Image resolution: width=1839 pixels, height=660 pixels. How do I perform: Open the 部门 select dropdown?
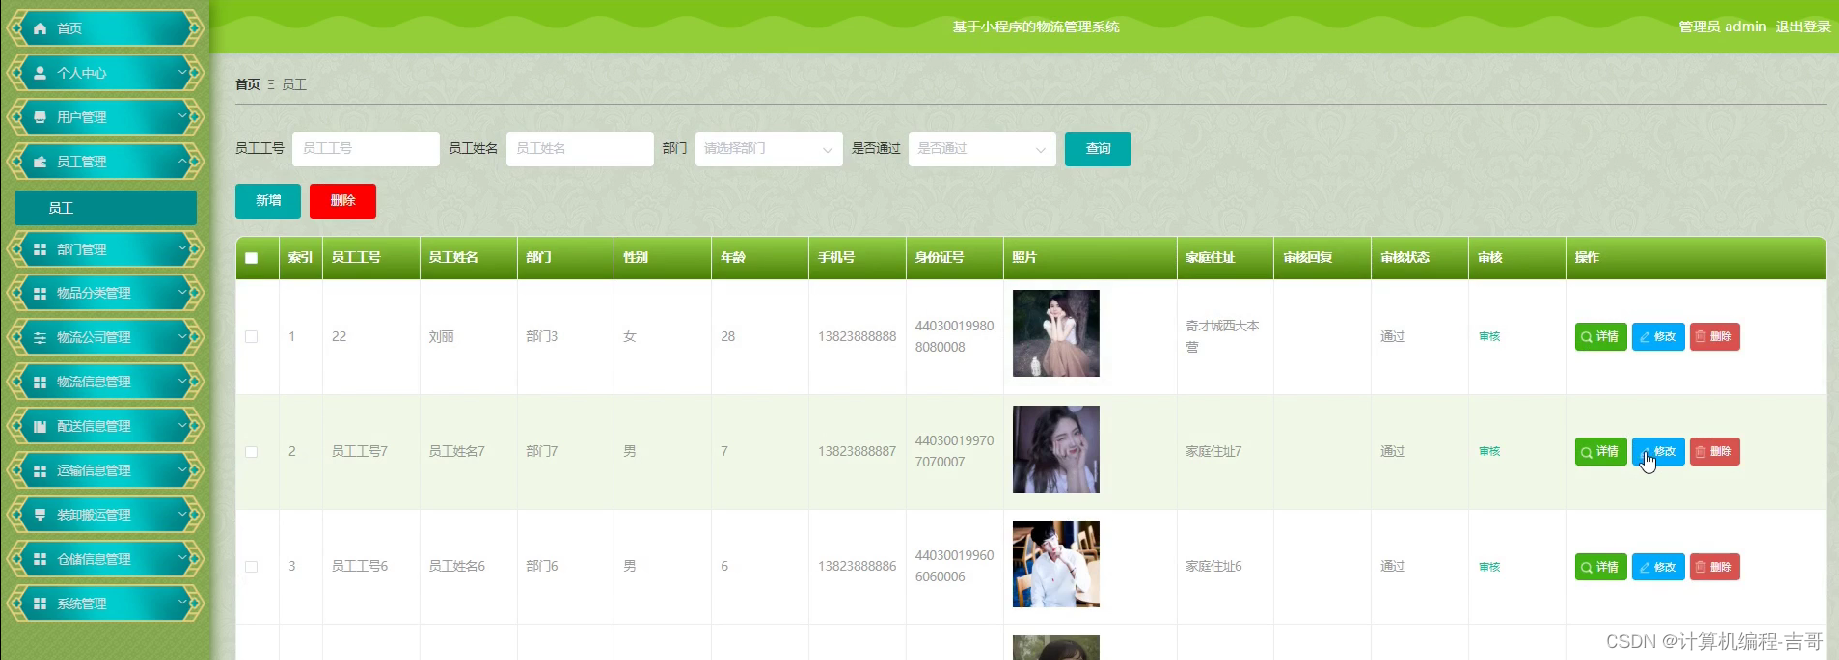point(768,149)
